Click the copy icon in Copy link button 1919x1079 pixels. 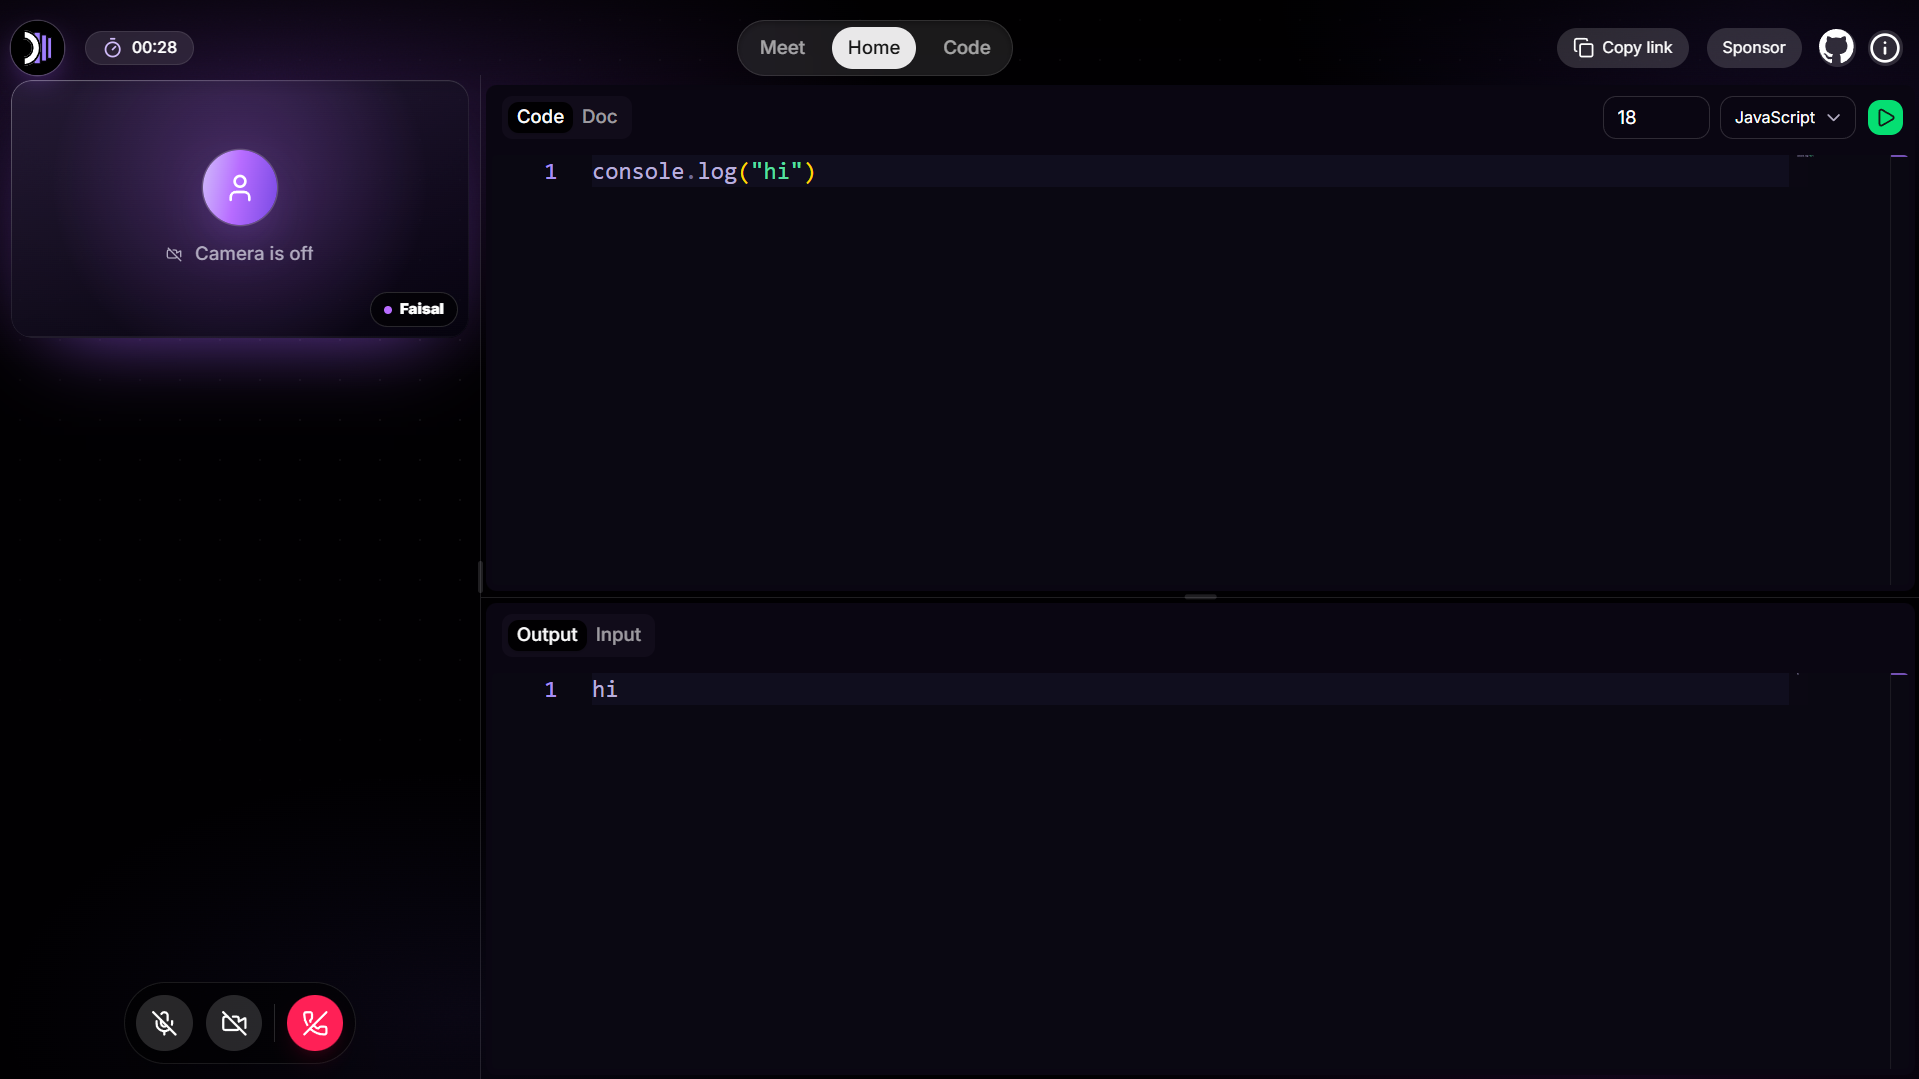tap(1584, 48)
